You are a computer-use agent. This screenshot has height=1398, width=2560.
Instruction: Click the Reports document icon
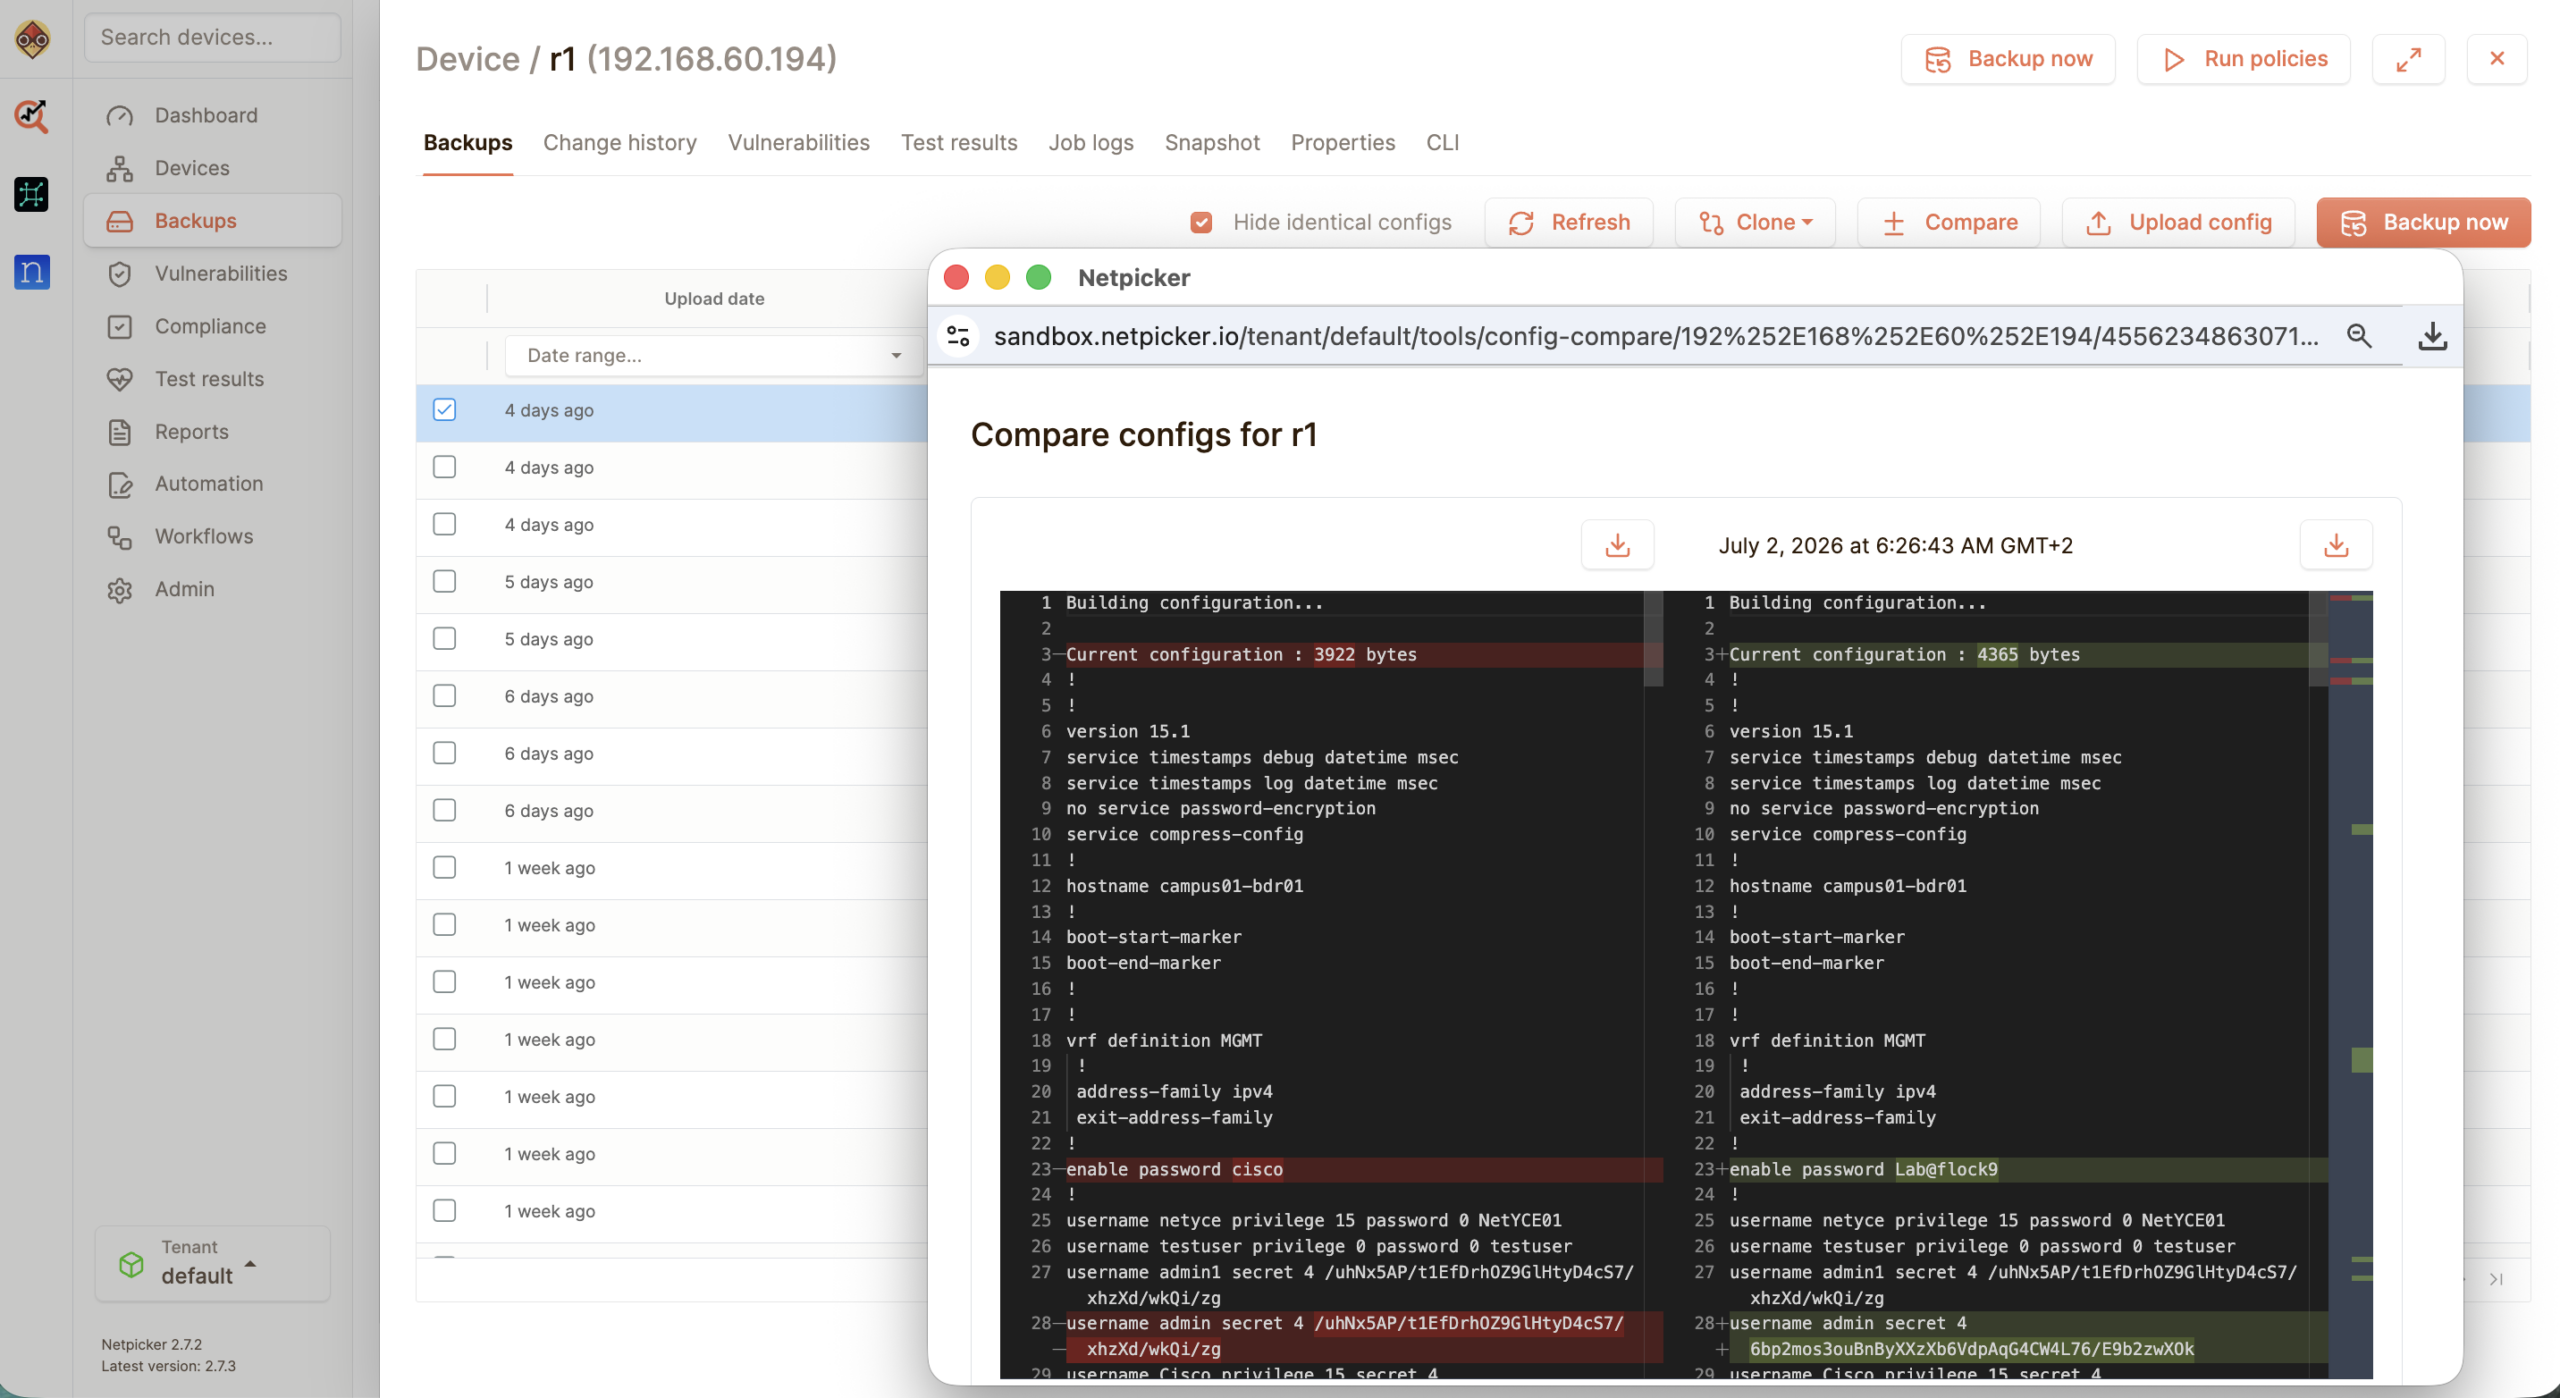(x=120, y=432)
